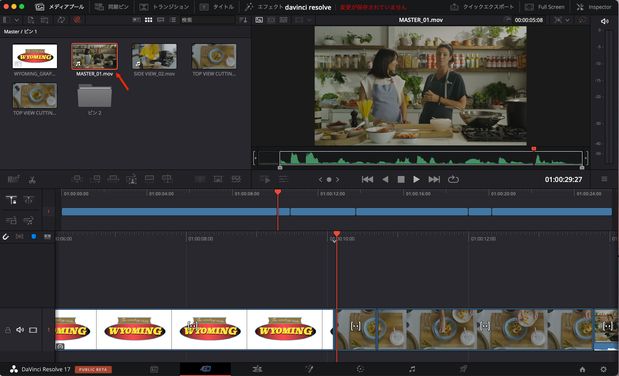Switch media pool to filmstrip view

[161, 20]
